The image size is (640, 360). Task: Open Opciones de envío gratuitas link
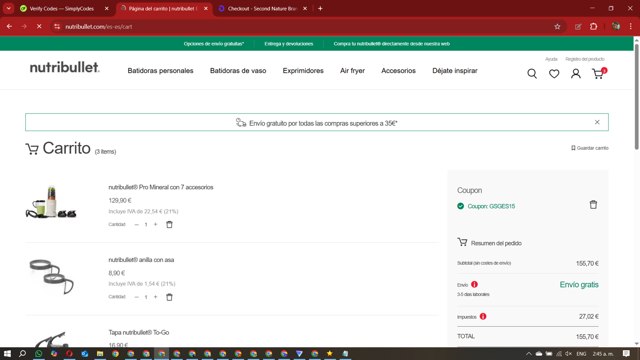[x=213, y=44]
